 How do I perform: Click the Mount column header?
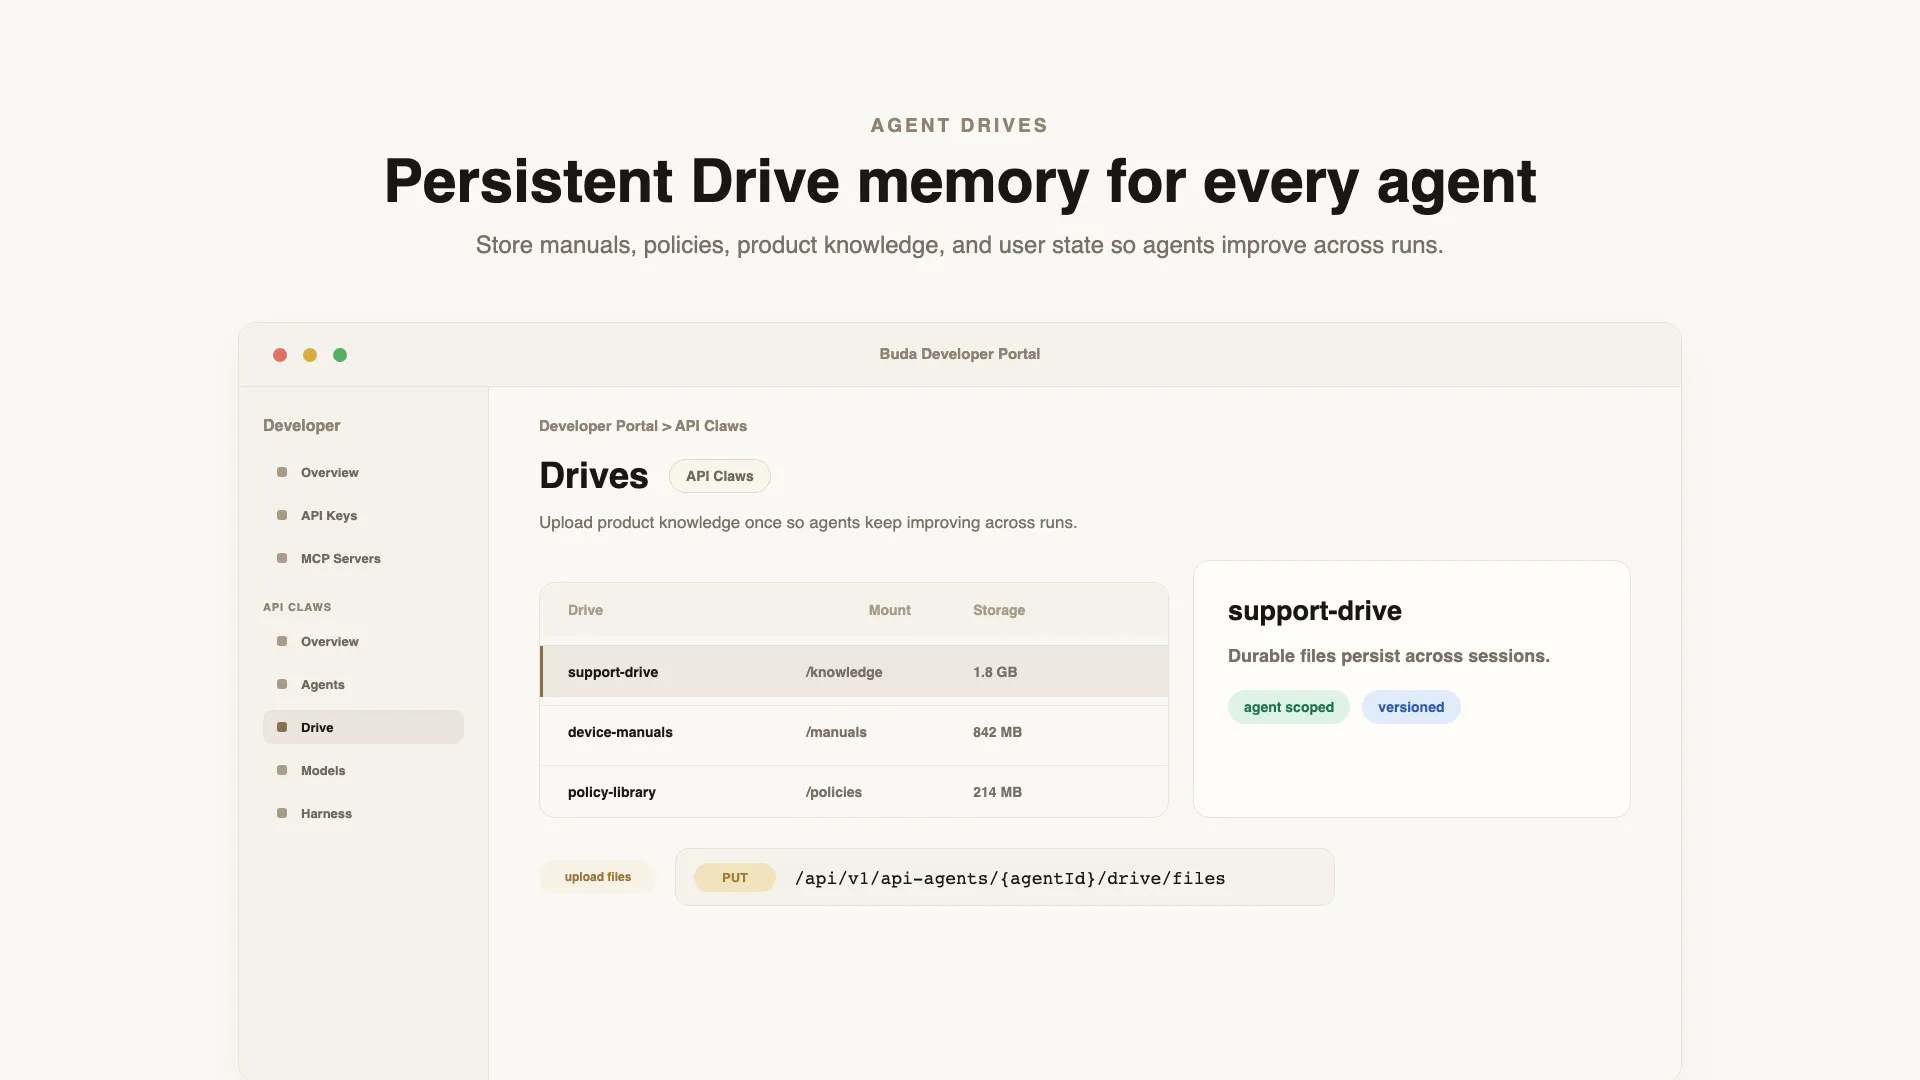click(x=890, y=610)
